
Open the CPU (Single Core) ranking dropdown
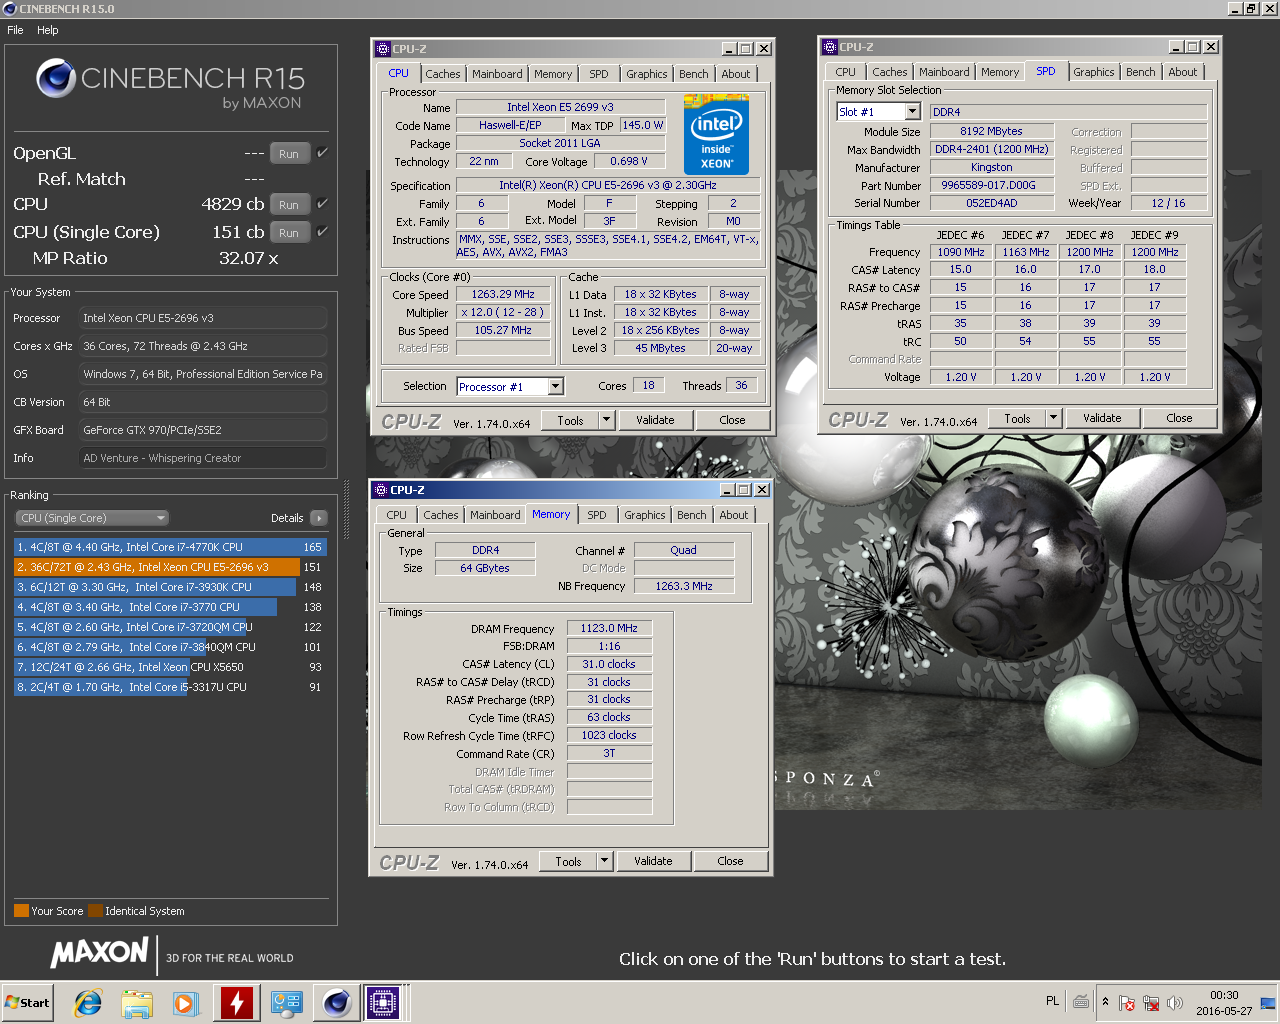coord(92,518)
